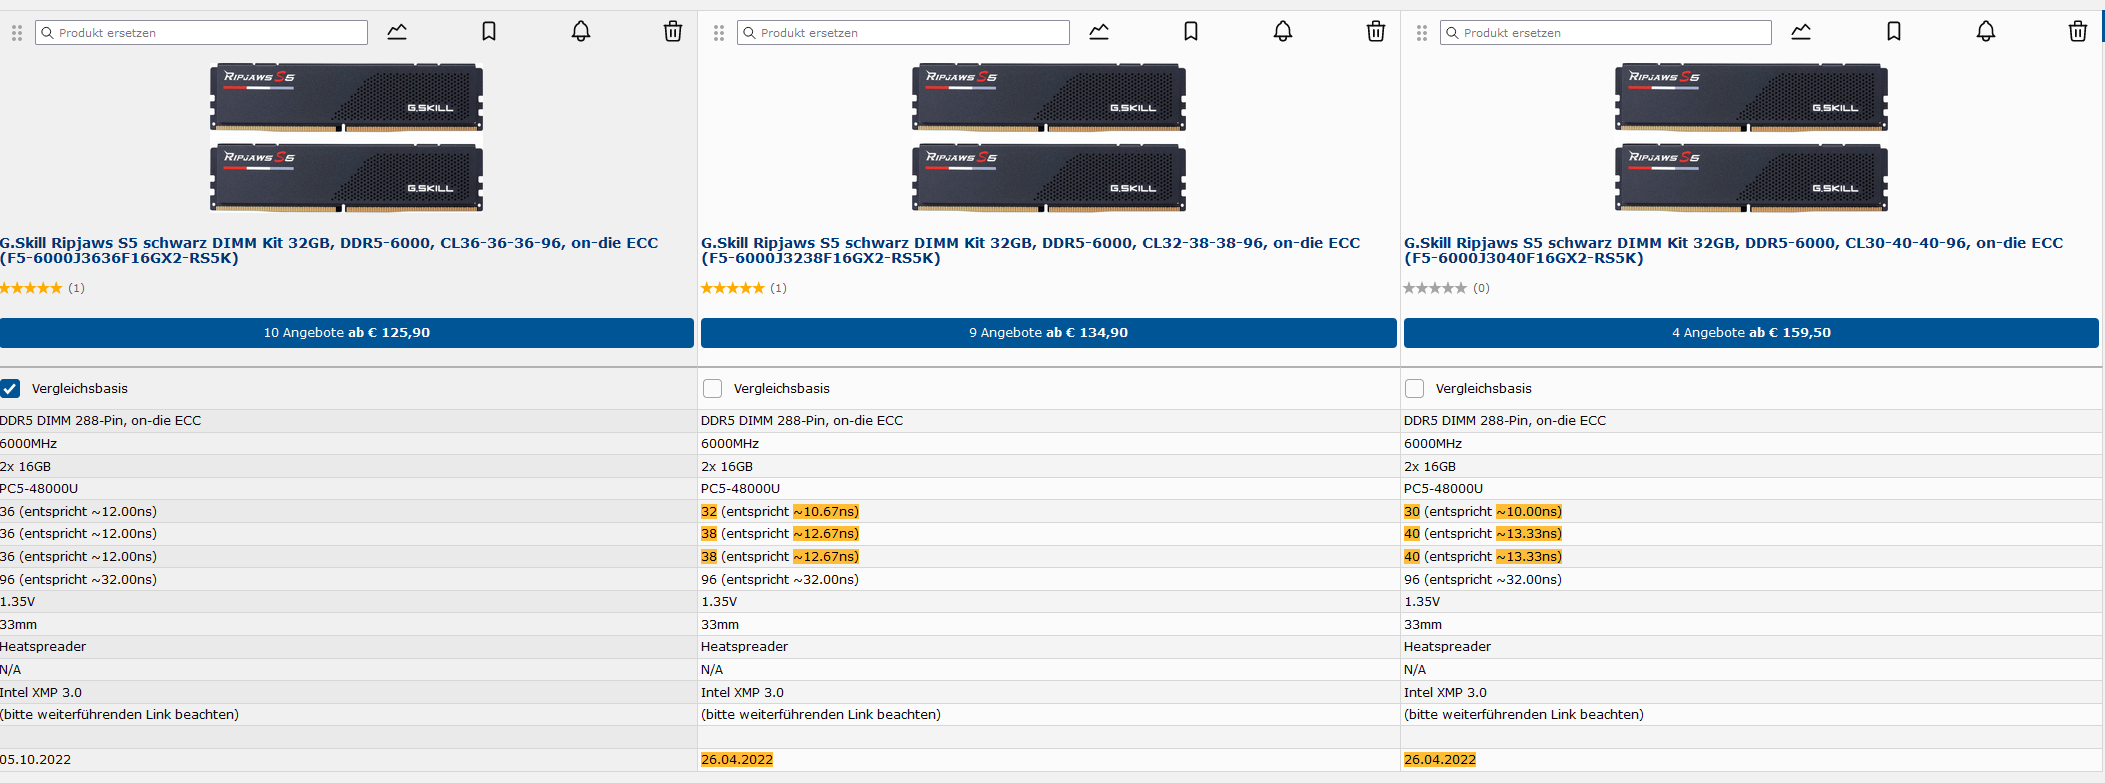Delete CL32 kit column via trash icon

click(1376, 32)
